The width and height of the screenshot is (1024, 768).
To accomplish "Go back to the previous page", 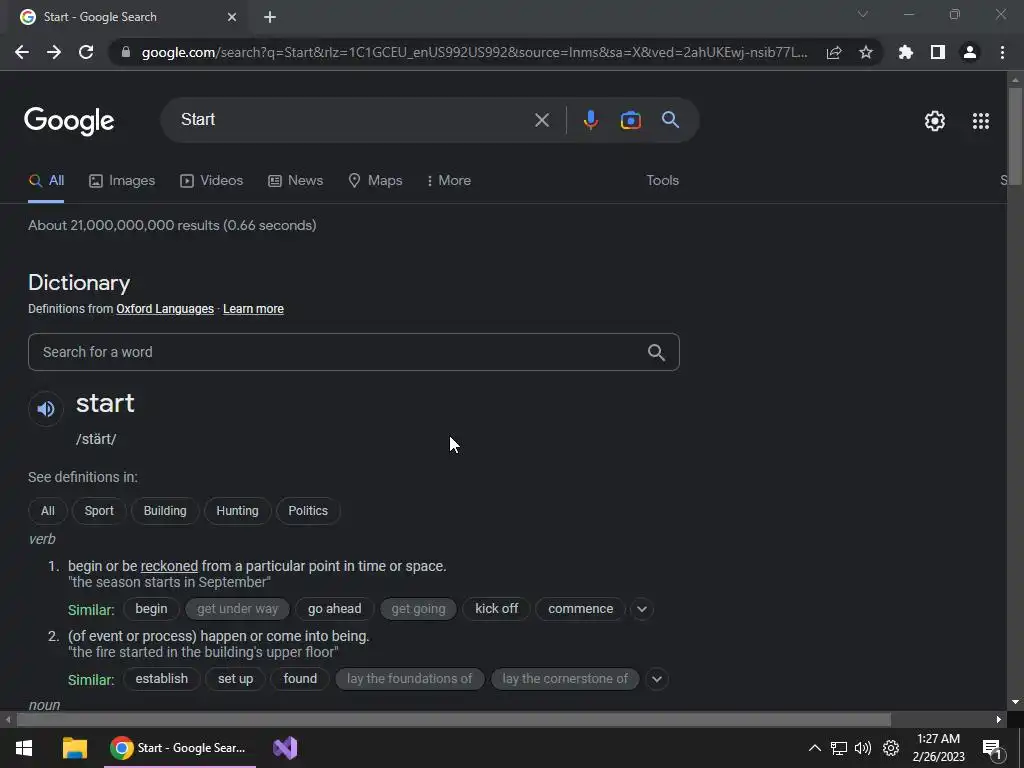I will click(22, 52).
